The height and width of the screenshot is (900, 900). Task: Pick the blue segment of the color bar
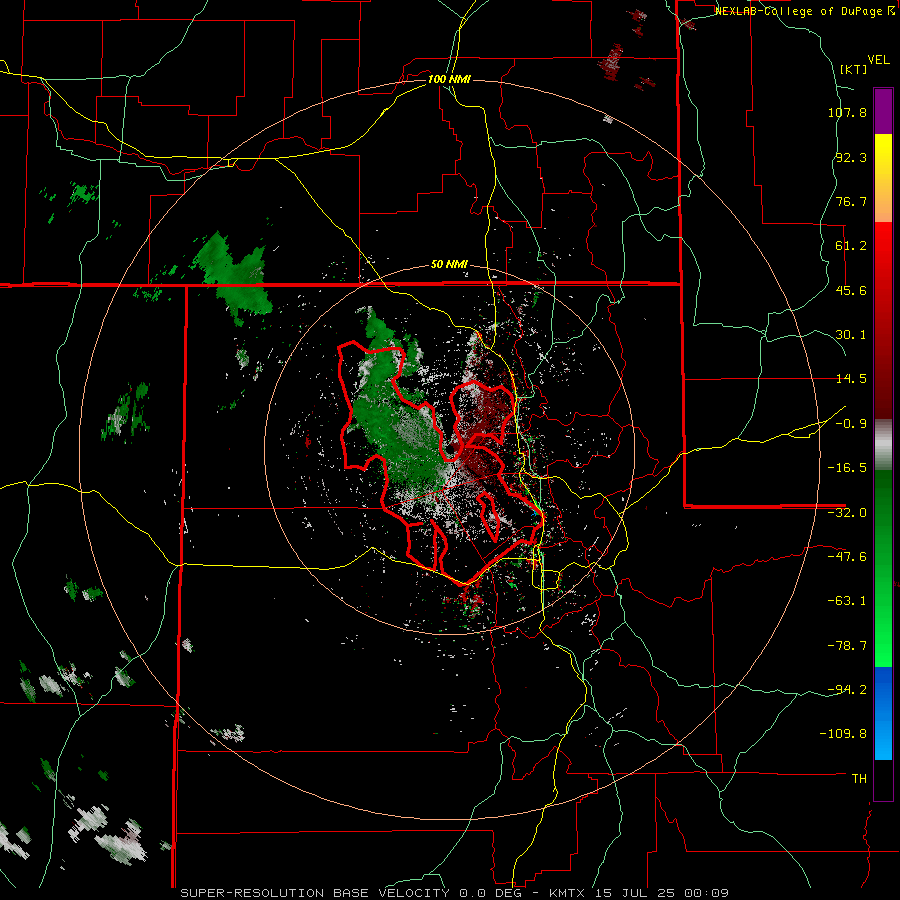pyautogui.click(x=883, y=713)
